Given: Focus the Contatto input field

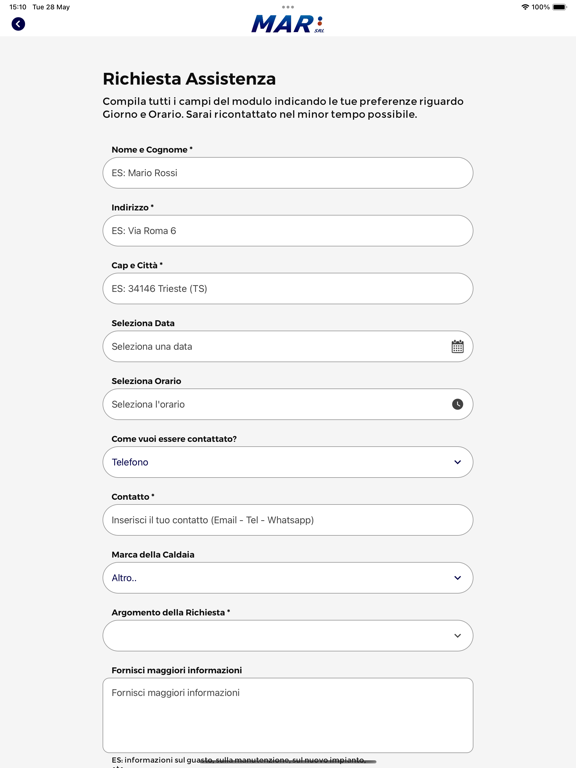Looking at the screenshot, I should pyautogui.click(x=288, y=520).
